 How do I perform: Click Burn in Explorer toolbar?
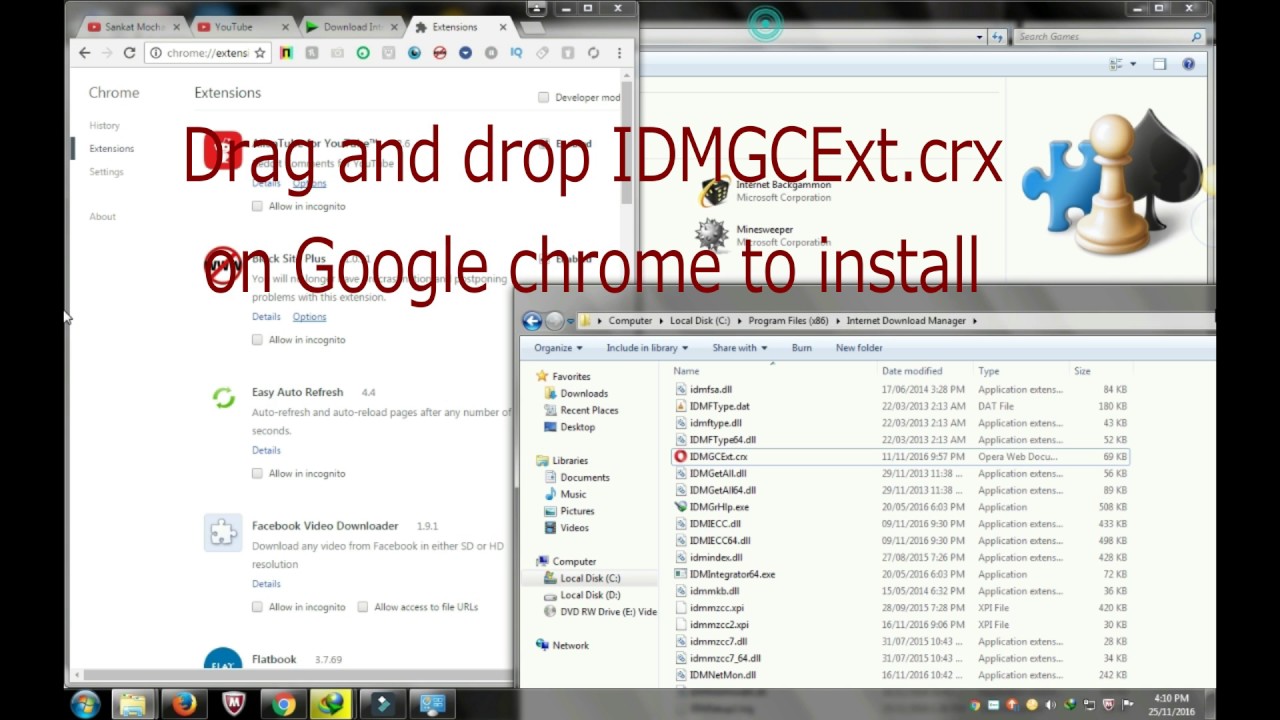pyautogui.click(x=801, y=348)
